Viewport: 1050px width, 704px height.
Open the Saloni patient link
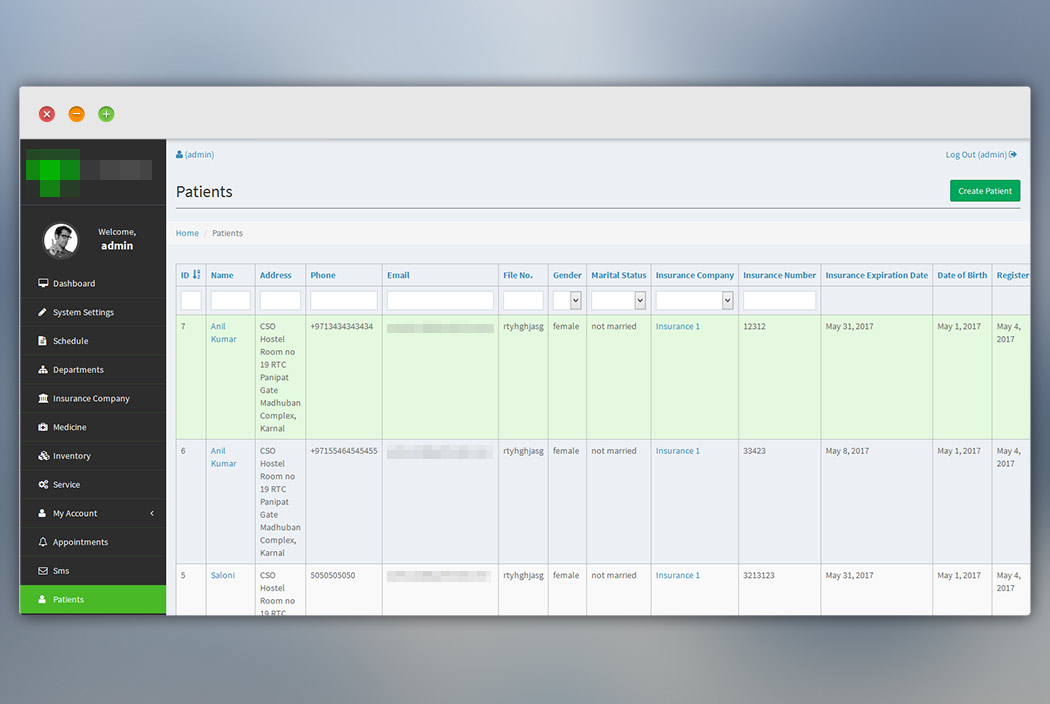click(222, 575)
